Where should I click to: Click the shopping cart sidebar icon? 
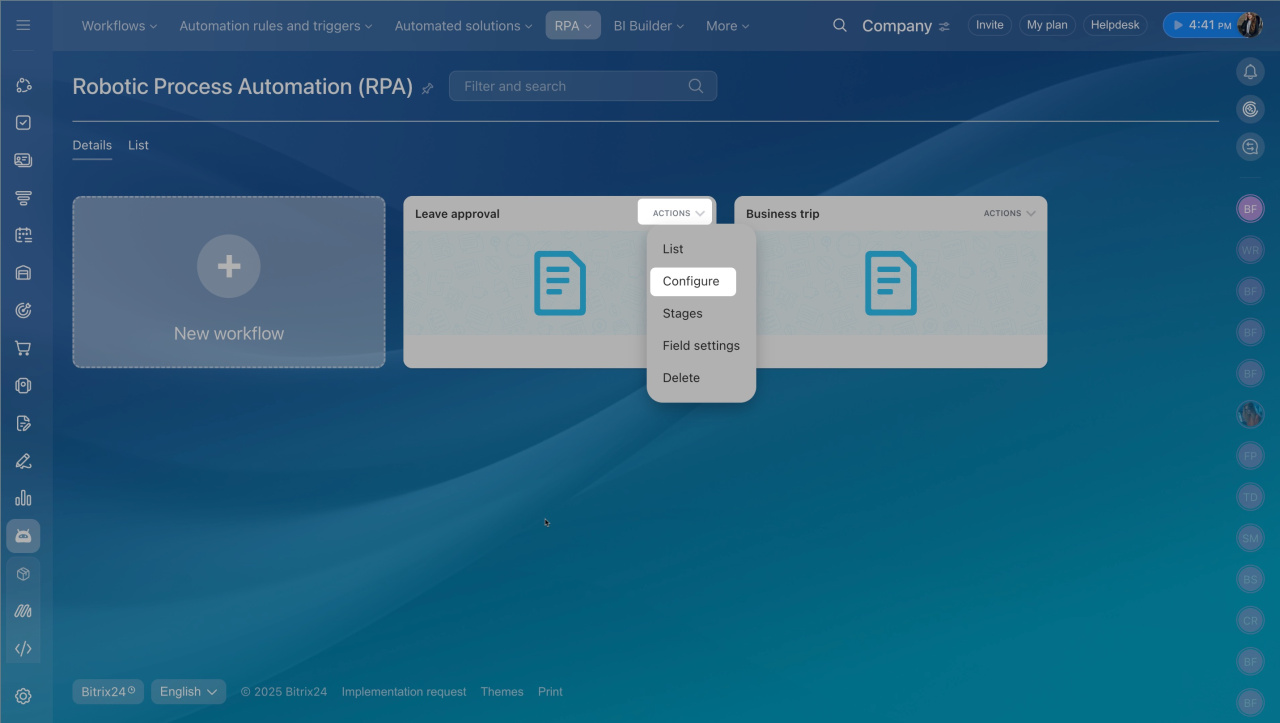[x=23, y=348]
